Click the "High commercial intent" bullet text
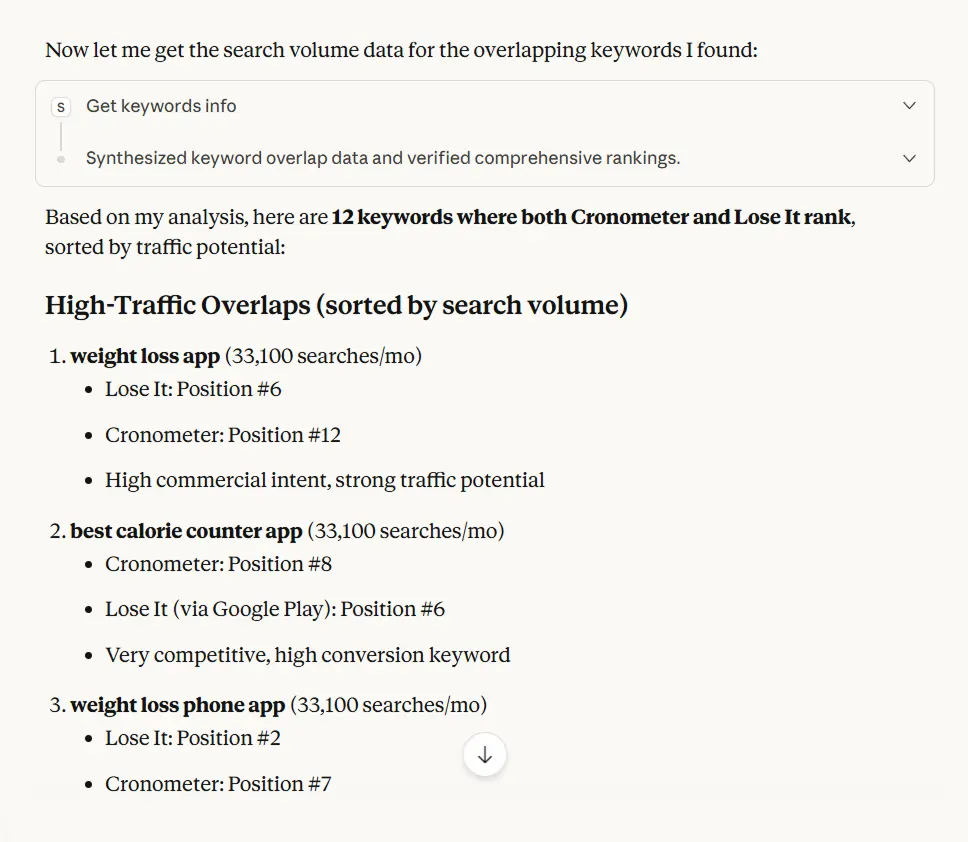The width and height of the screenshot is (968, 842). pos(324,480)
